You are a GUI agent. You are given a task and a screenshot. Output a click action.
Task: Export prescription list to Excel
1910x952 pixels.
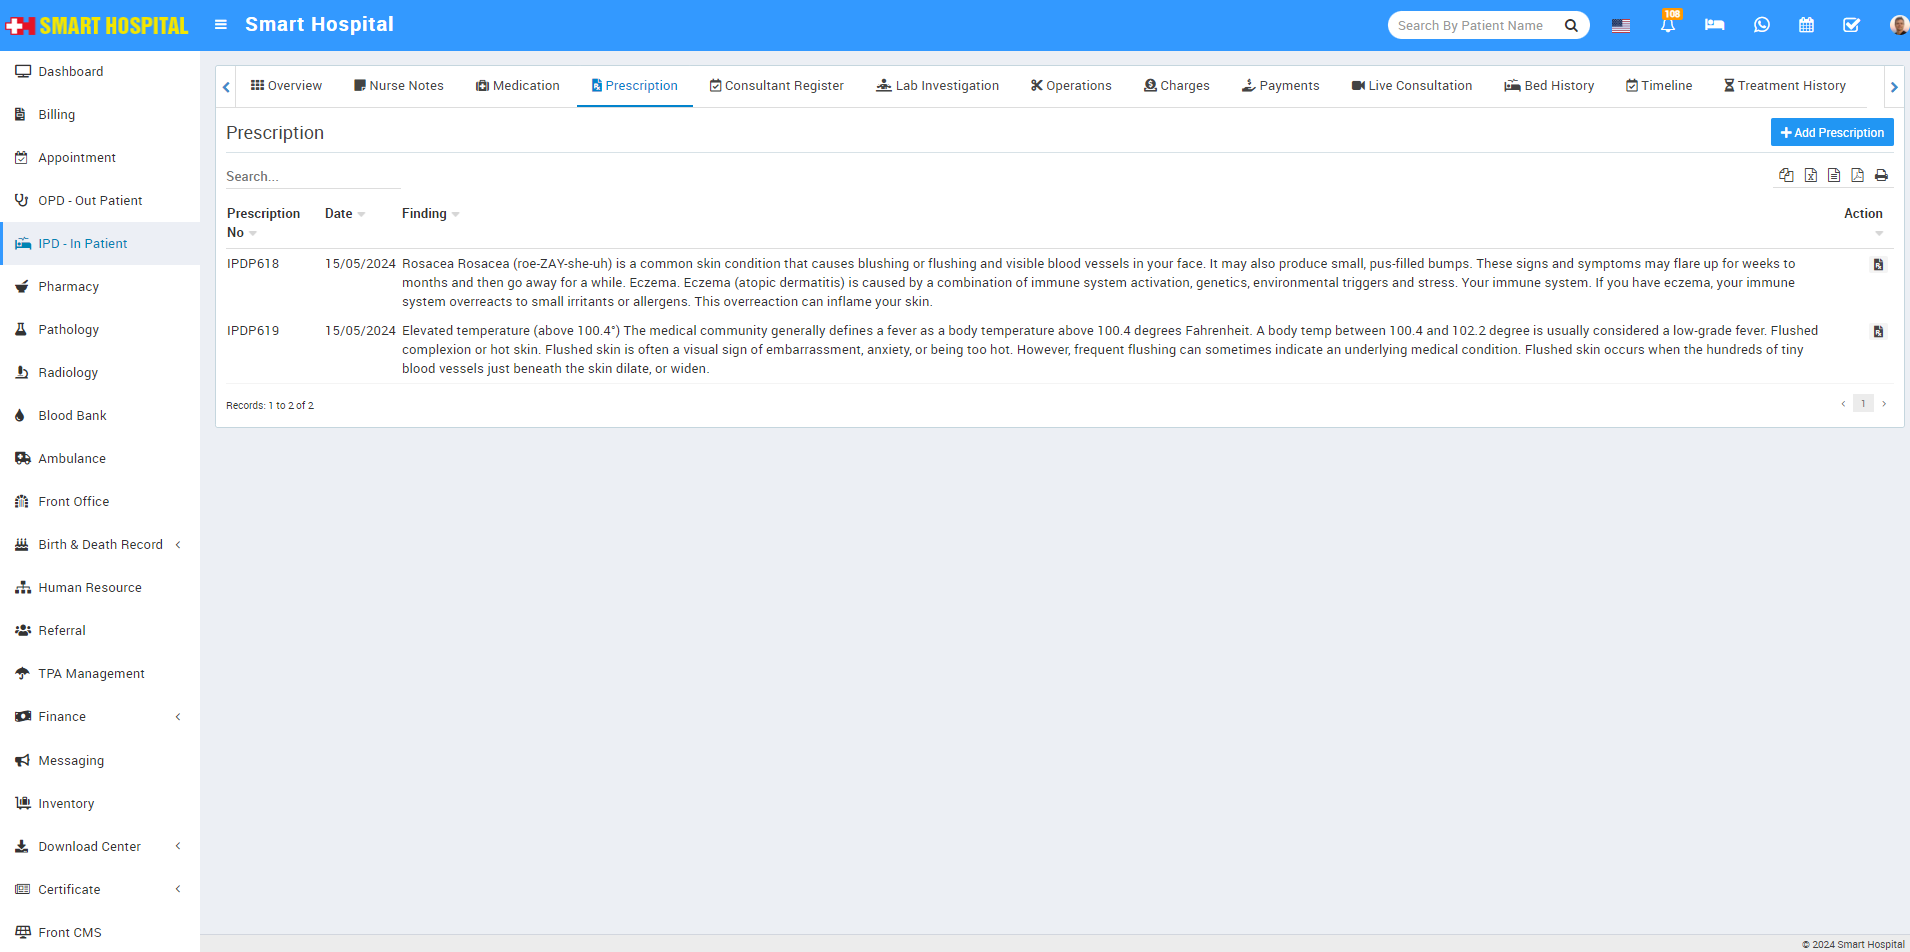point(1811,175)
